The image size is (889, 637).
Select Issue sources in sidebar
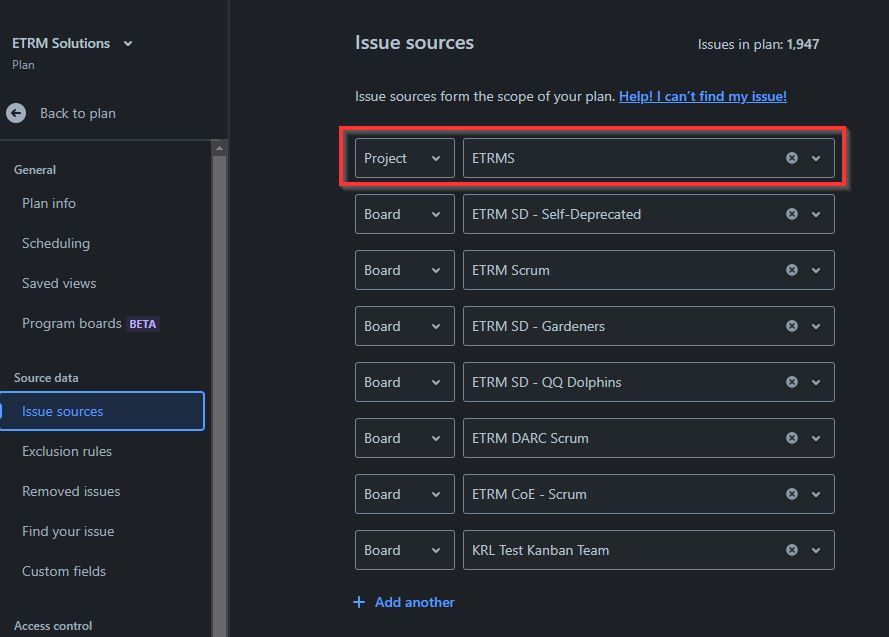(102, 411)
